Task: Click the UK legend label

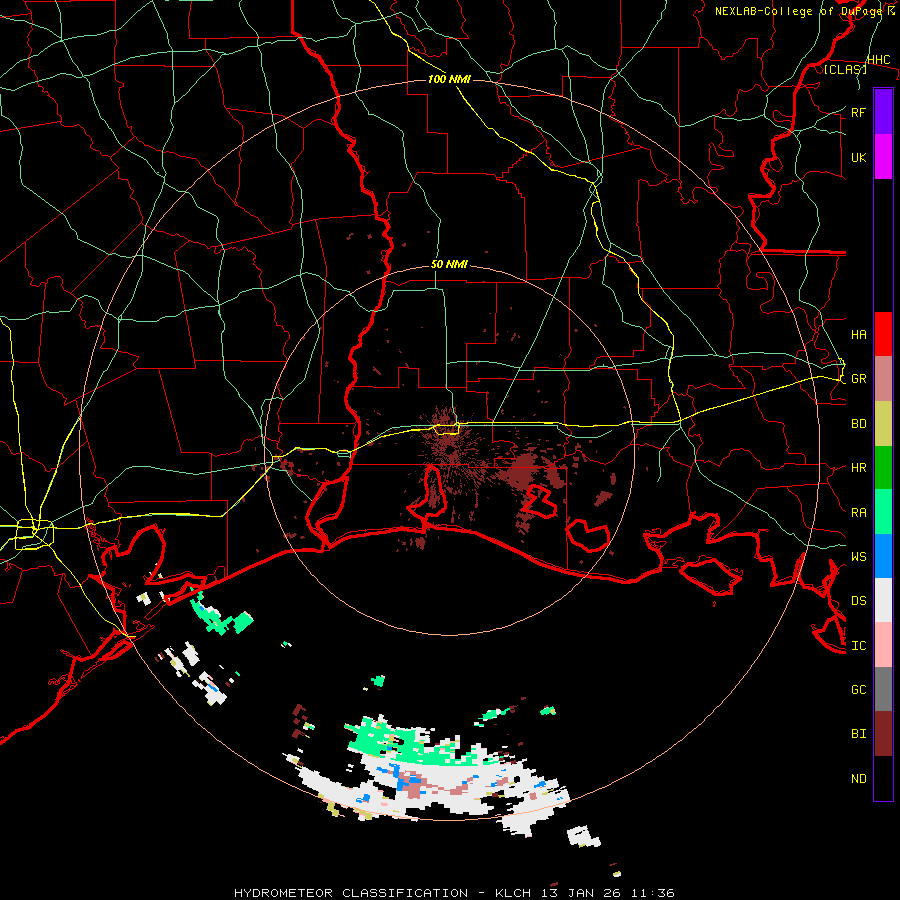Action: 858,157
